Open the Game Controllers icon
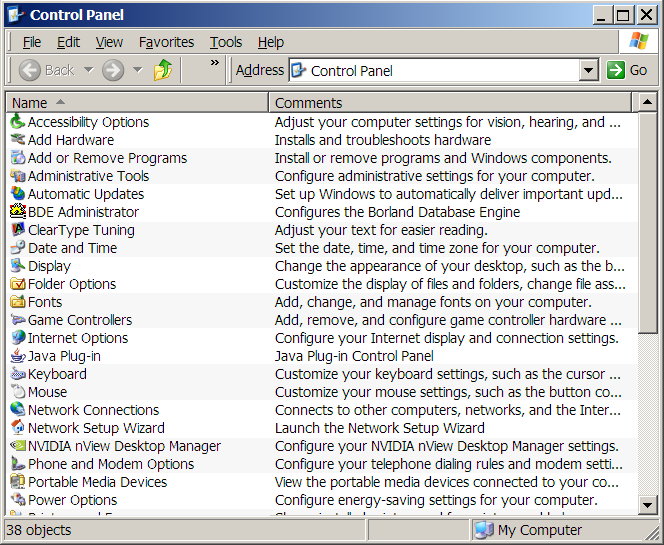Screen dimensions: 664x545 coord(18,320)
